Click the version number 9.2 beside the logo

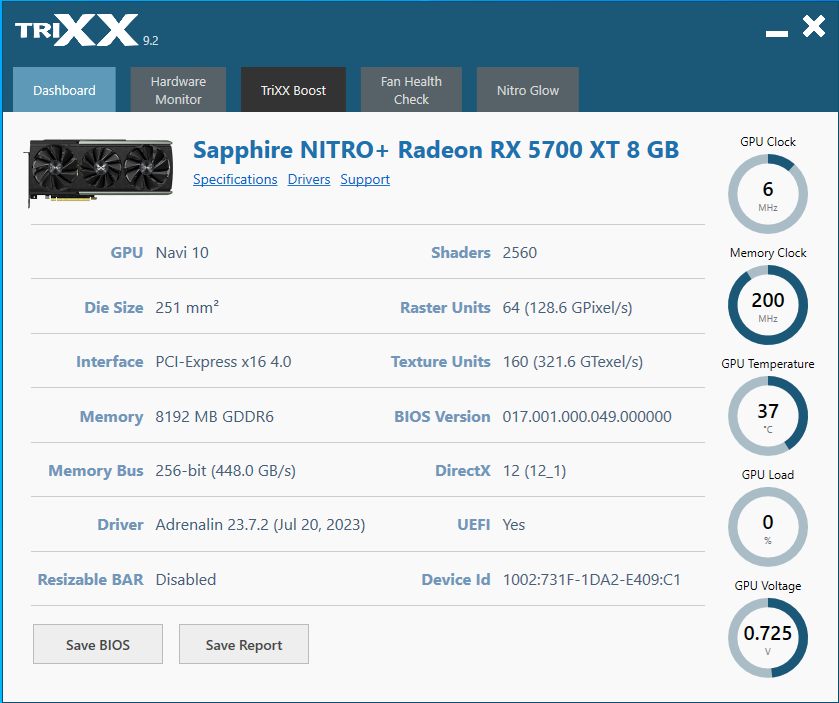pos(150,41)
